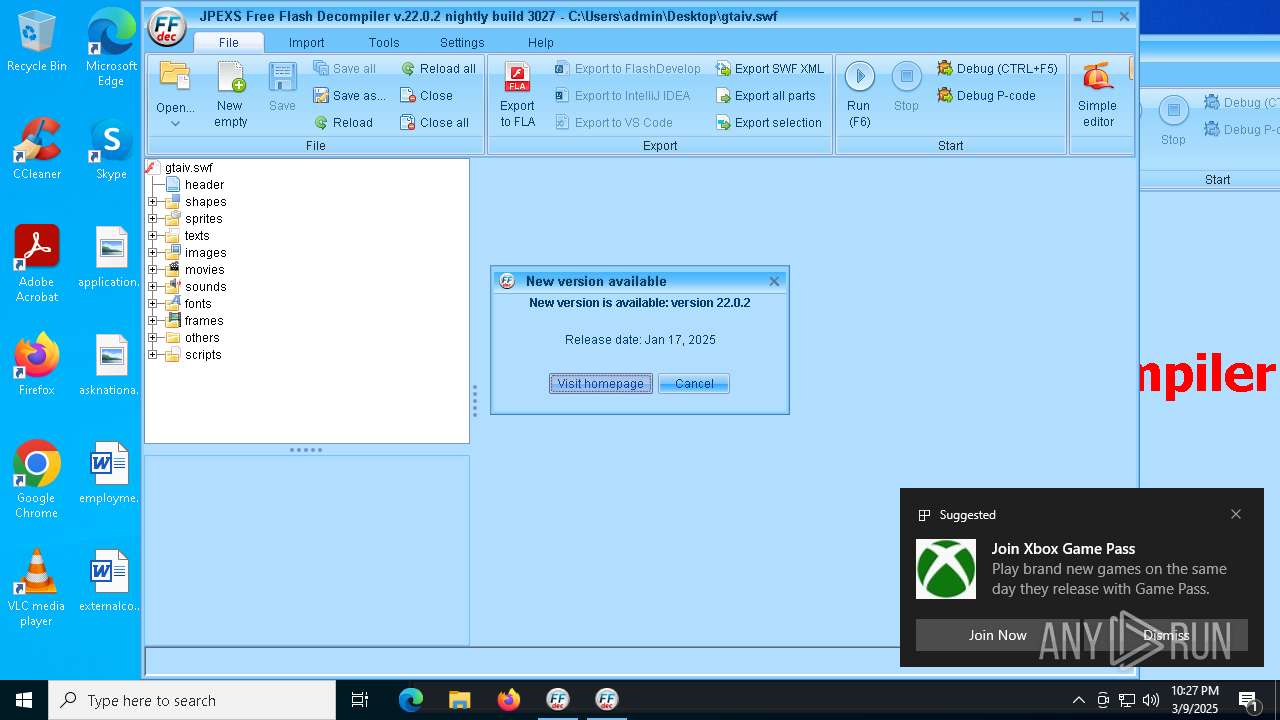Open CCleaner desktop shortcut
This screenshot has width=1280, height=720.
[x=37, y=149]
